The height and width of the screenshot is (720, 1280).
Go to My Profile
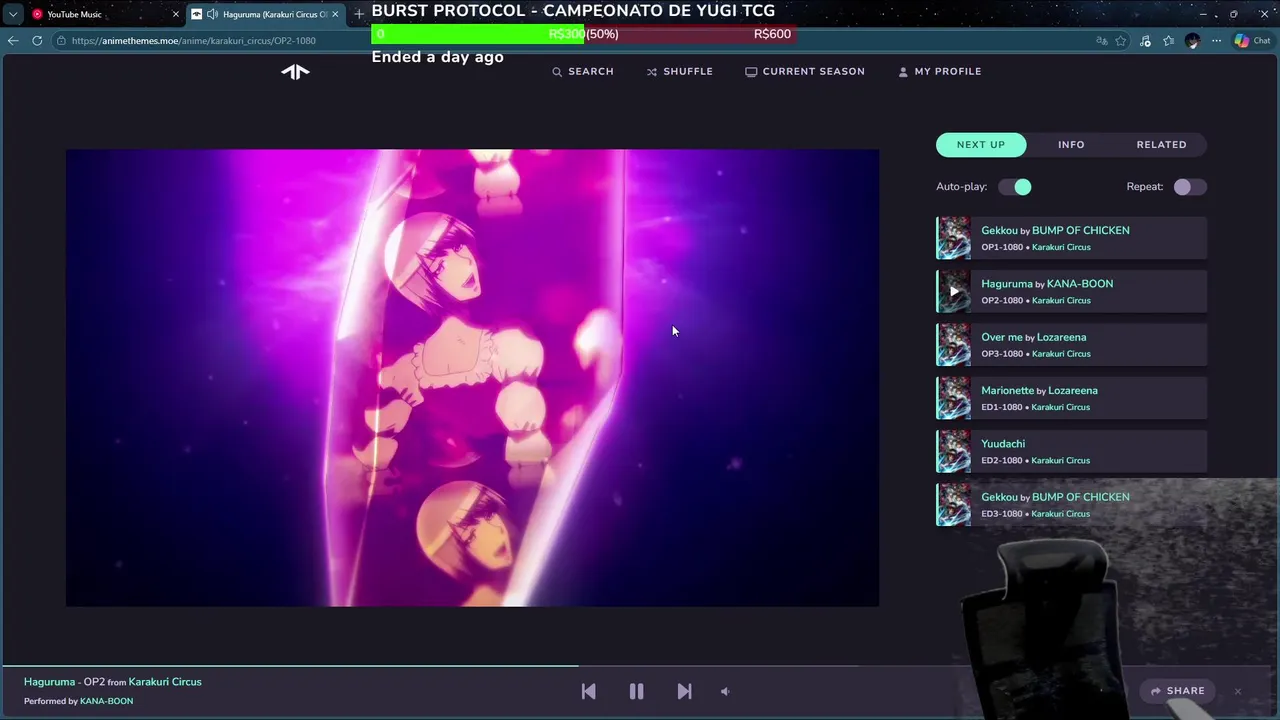(x=940, y=71)
